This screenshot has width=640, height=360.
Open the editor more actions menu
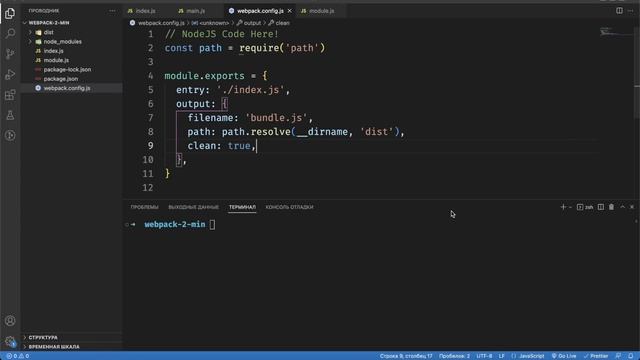(x=631, y=11)
